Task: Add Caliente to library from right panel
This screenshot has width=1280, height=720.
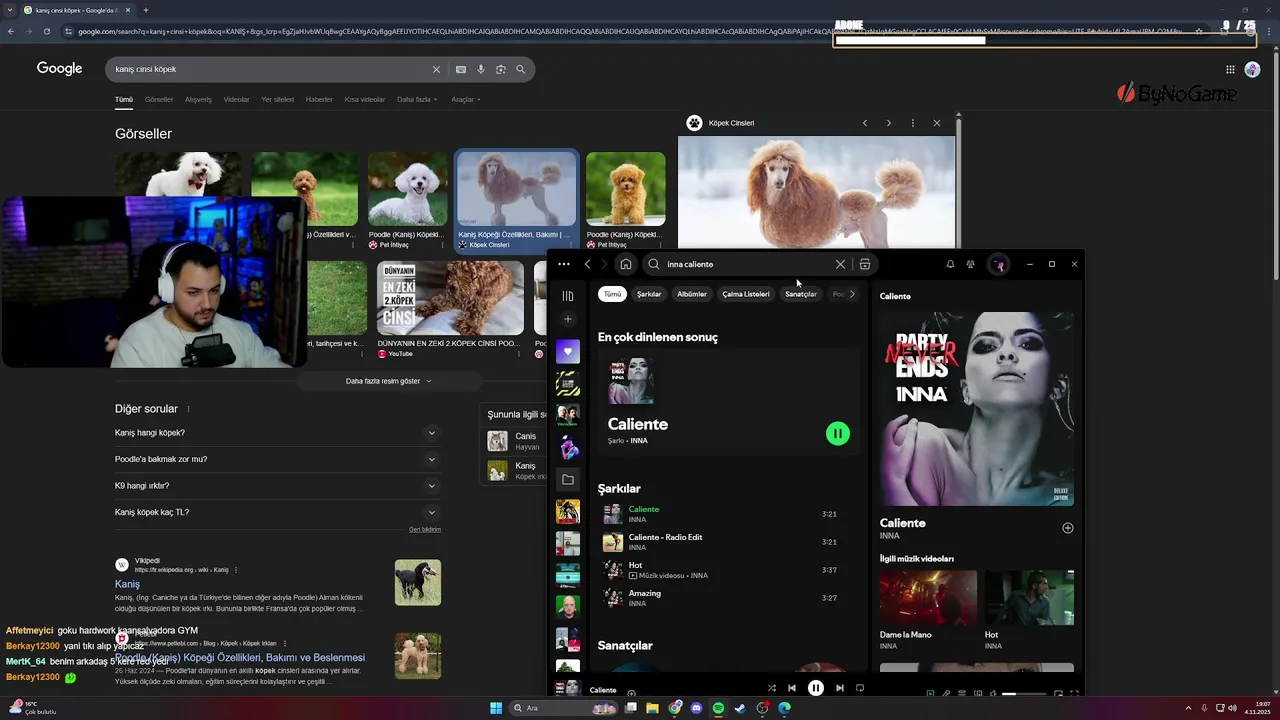Action: [1067, 528]
